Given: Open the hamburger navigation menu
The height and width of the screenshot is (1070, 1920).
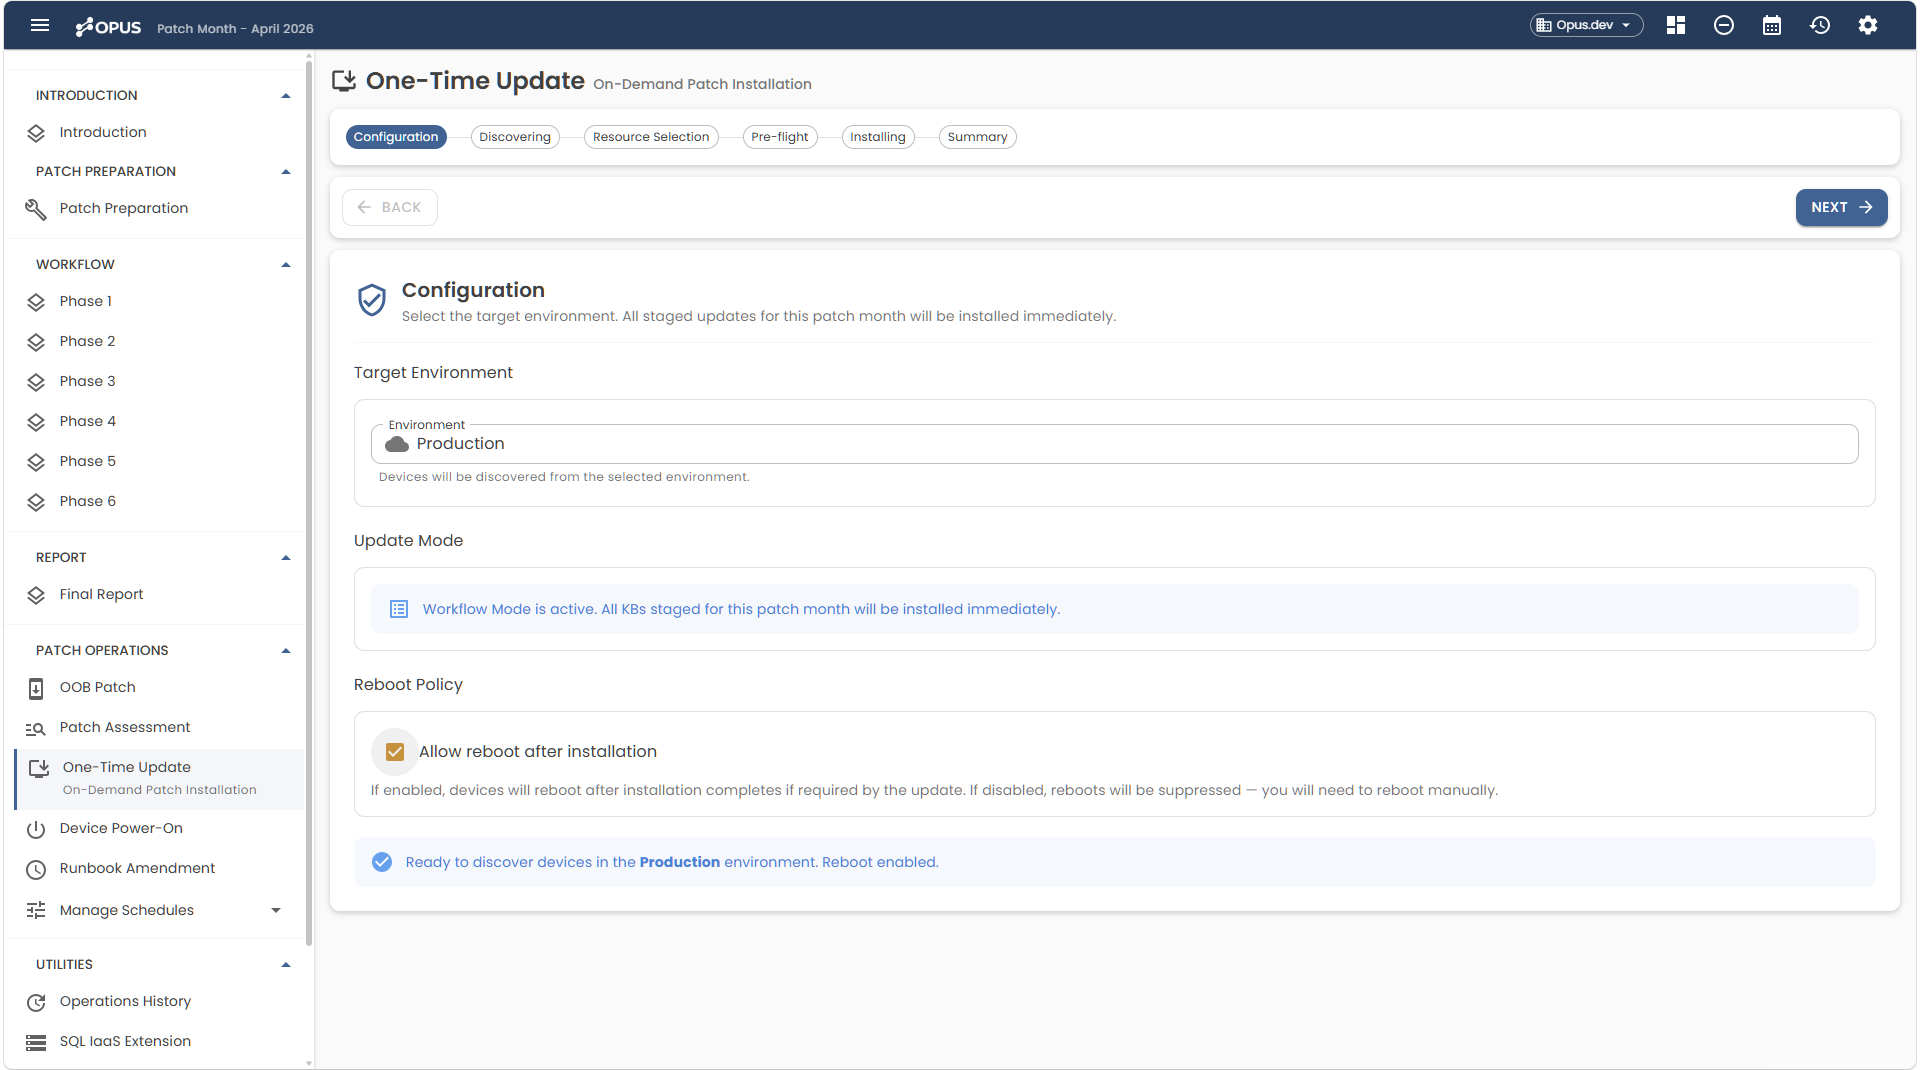Looking at the screenshot, I should coord(40,26).
